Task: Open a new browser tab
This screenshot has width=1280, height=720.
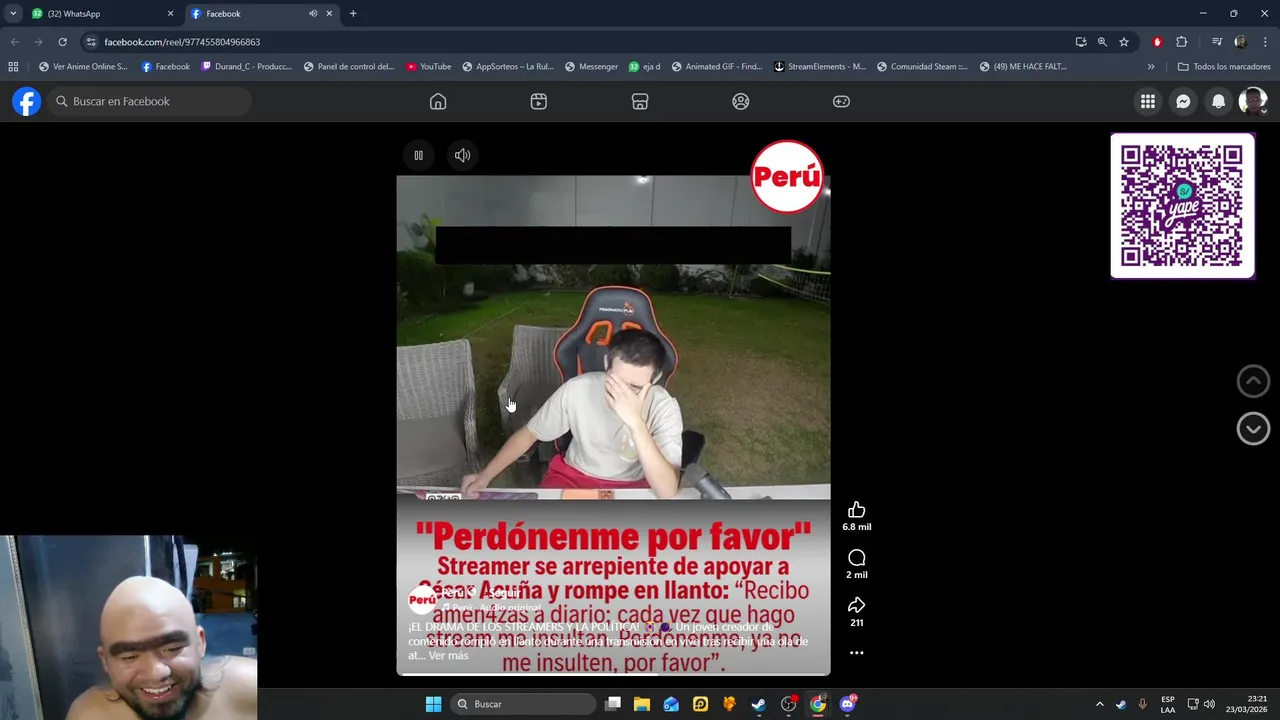Action: 353,14
